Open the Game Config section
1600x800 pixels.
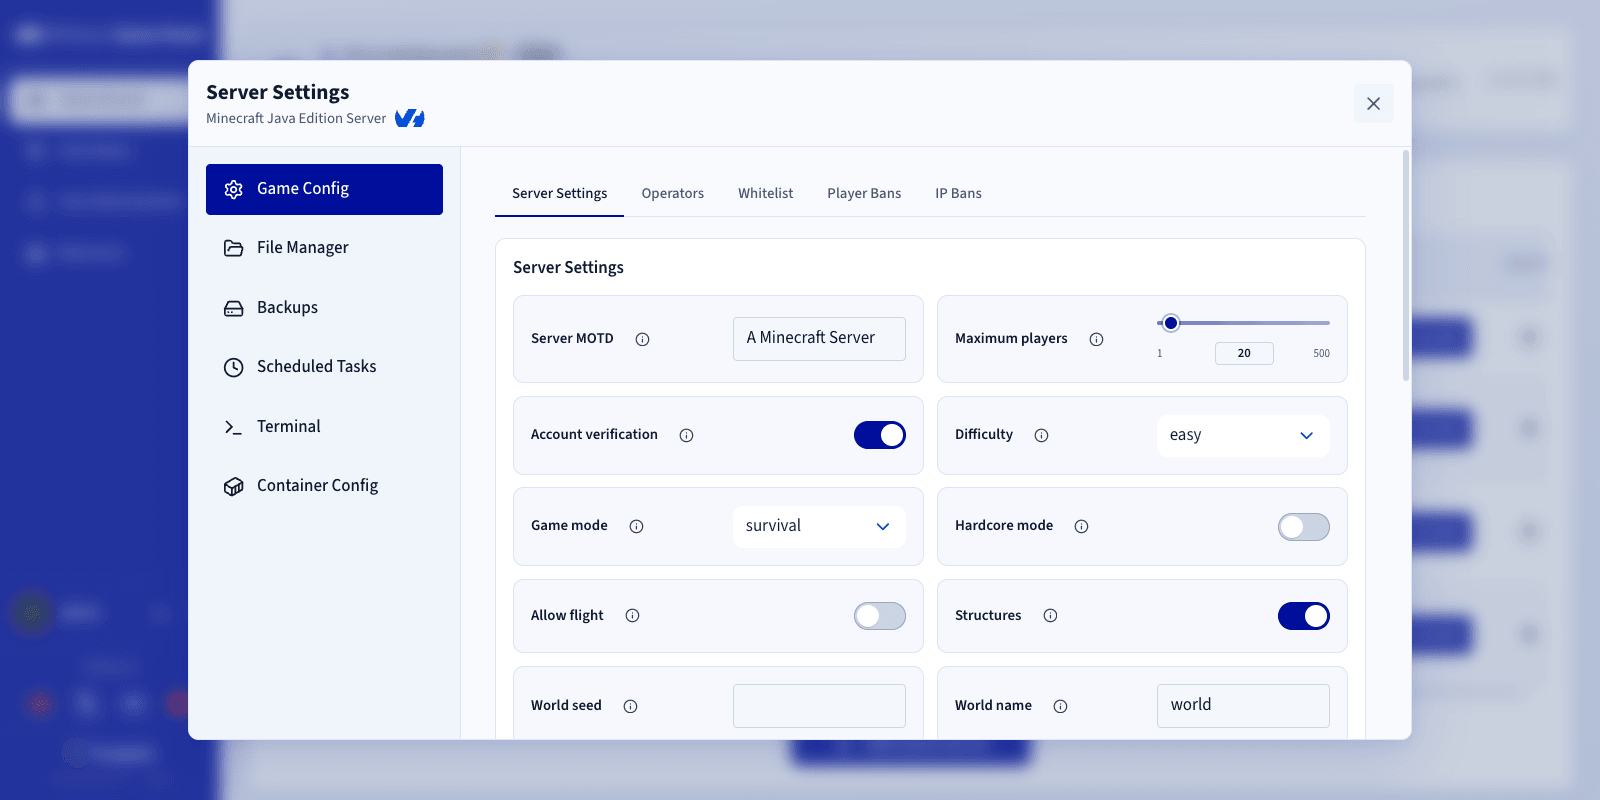(324, 189)
